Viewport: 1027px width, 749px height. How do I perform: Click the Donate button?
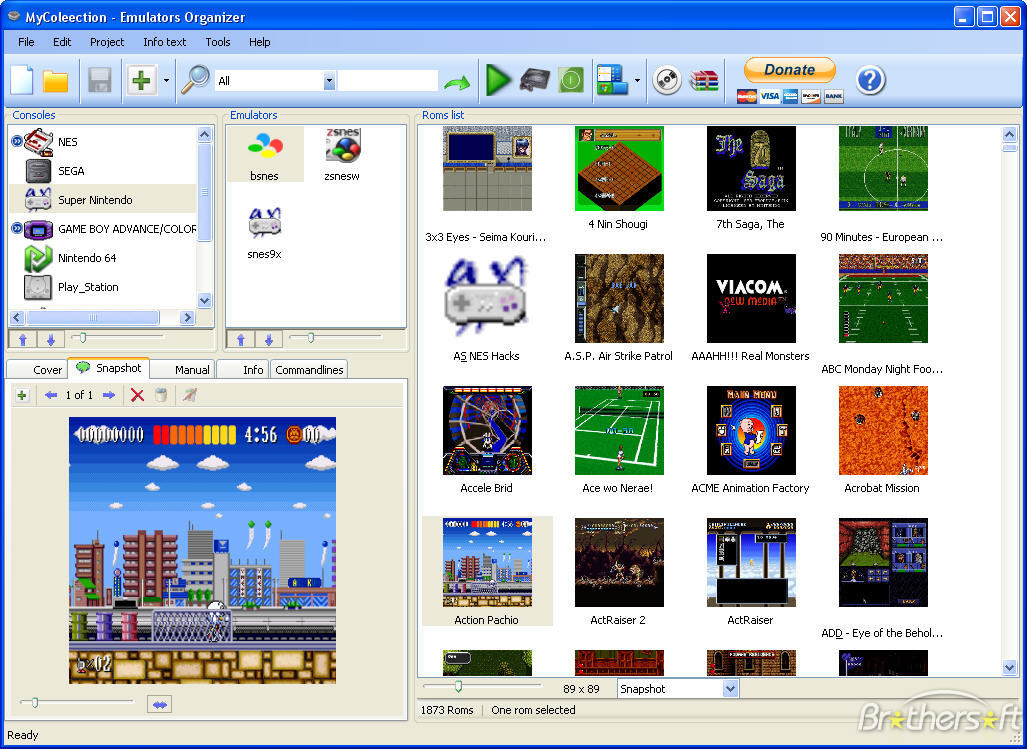pyautogui.click(x=790, y=70)
